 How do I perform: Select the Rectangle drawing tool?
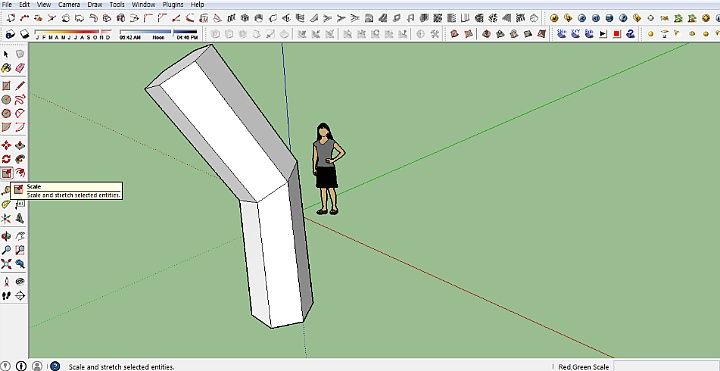(6, 86)
